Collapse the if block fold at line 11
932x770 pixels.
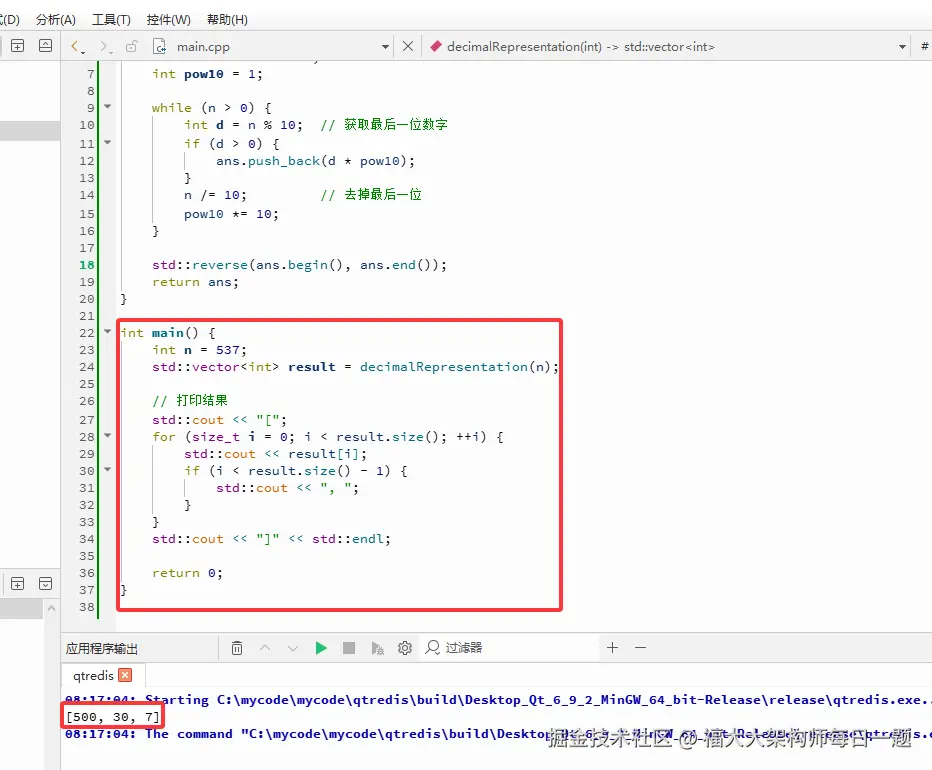click(x=108, y=142)
